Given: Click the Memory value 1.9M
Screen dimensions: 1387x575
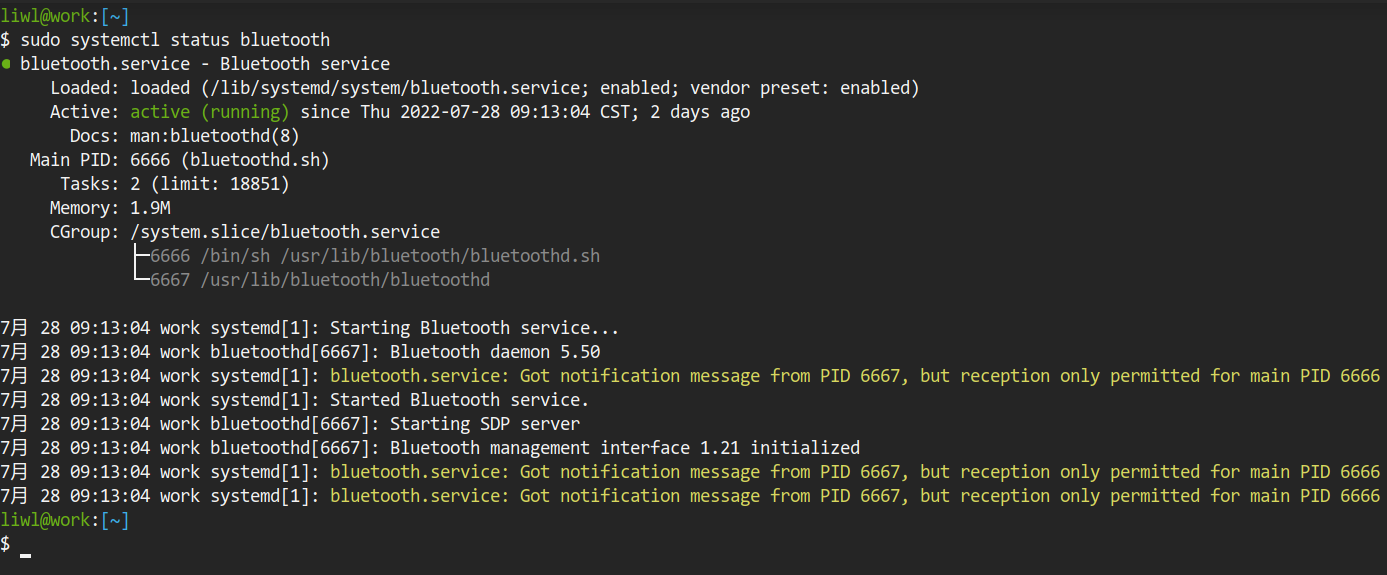Looking at the screenshot, I should [150, 208].
